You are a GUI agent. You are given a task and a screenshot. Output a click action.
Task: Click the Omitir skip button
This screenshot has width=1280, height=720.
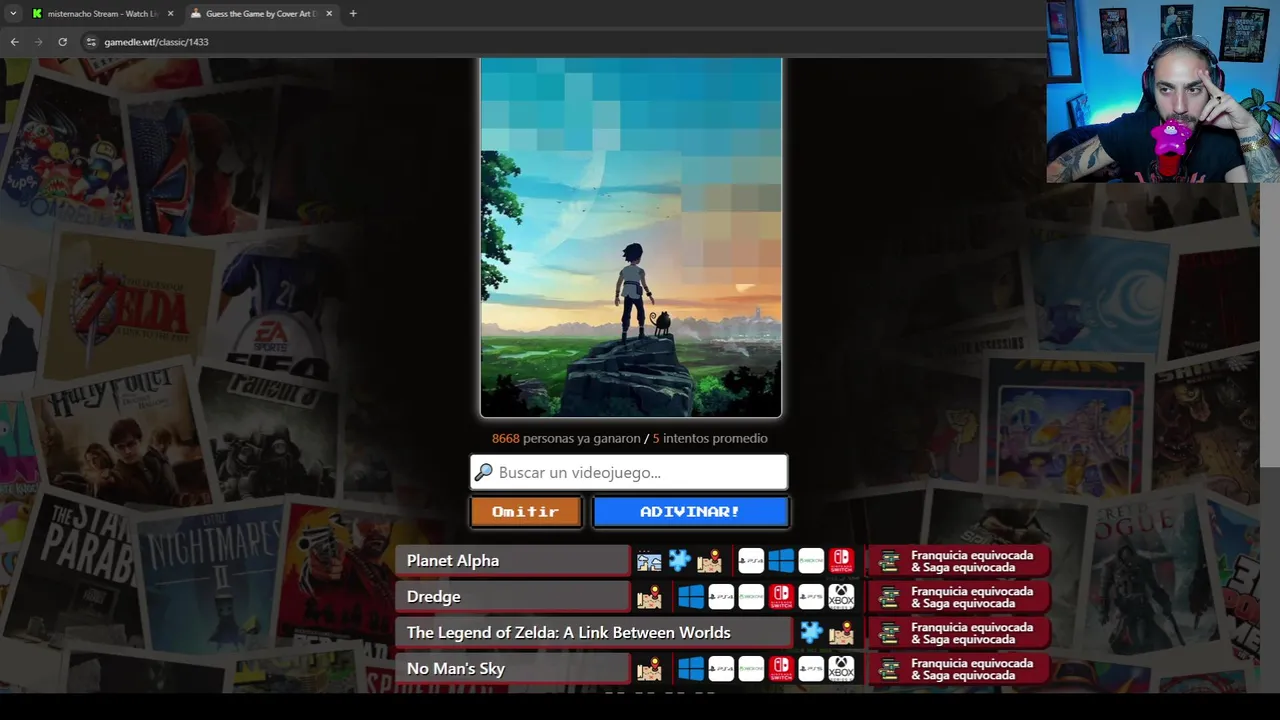(x=526, y=512)
